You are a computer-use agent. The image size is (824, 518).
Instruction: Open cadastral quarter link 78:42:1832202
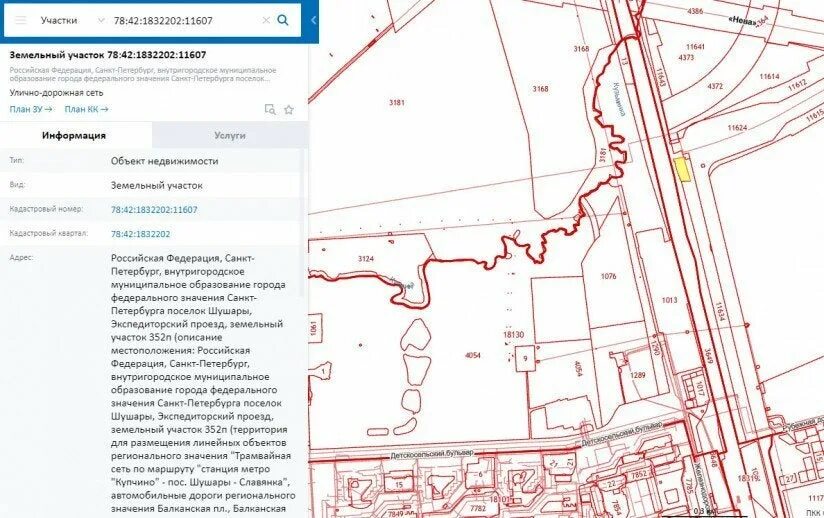tap(140, 234)
